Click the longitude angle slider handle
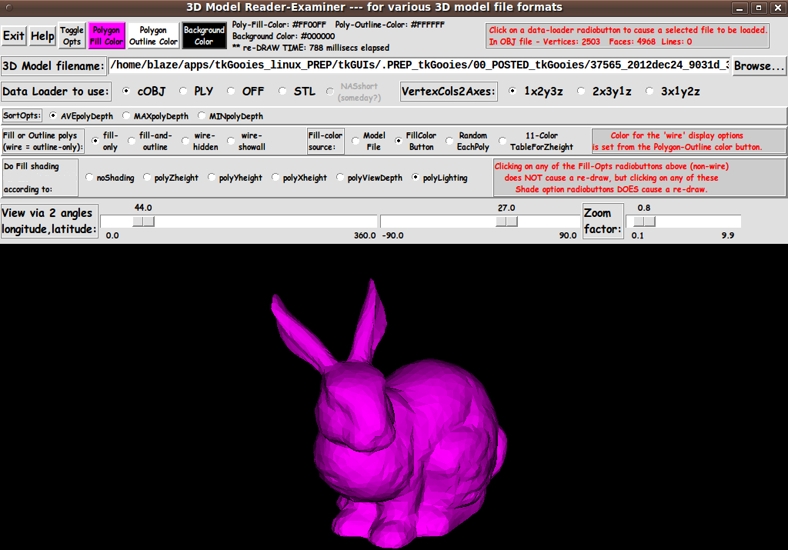Image resolution: width=788 pixels, height=550 pixels. point(143,221)
